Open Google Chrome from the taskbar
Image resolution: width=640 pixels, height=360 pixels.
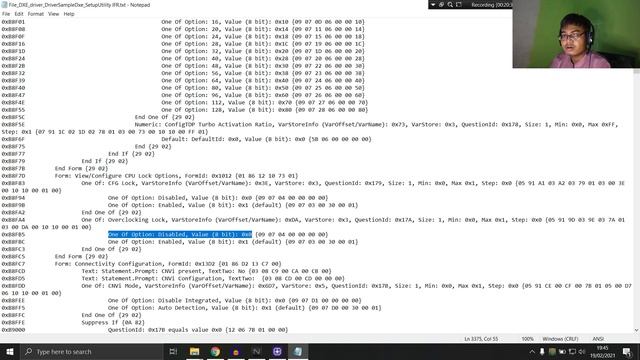point(215,351)
